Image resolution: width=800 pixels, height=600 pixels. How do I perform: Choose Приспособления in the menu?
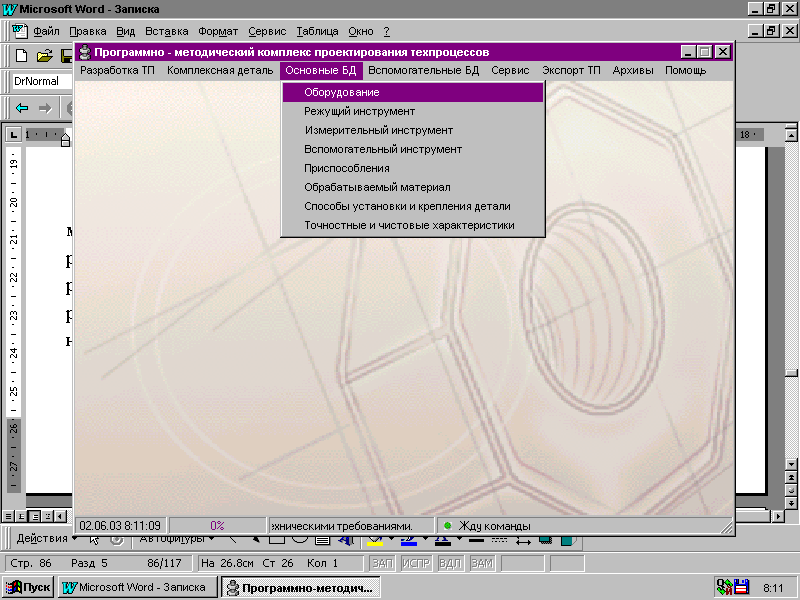413,168
